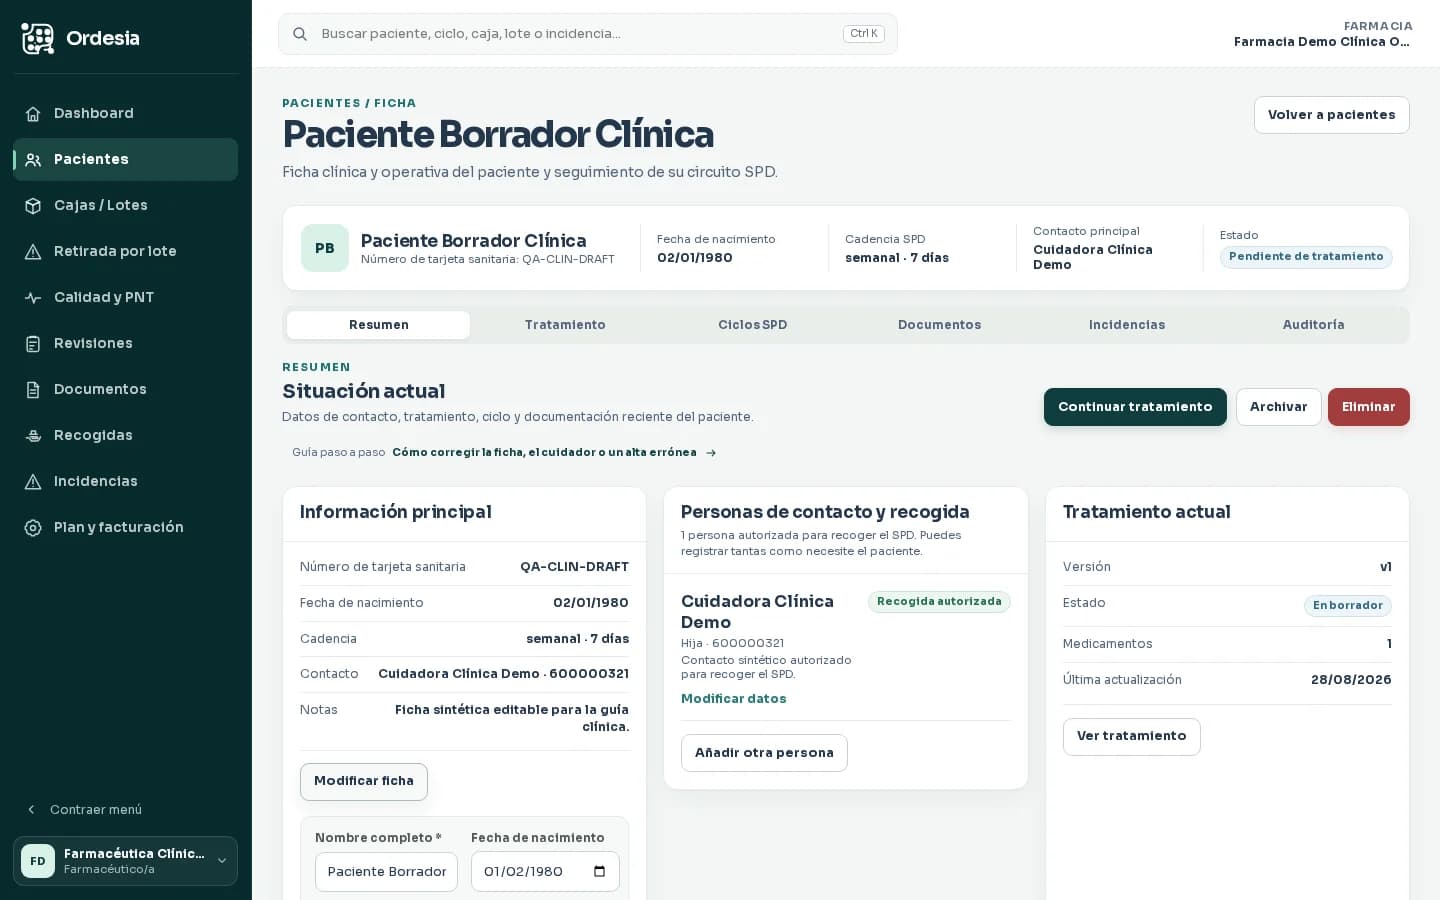Click Modificar datos link for Cuidadora
This screenshot has height=900, width=1440.
click(734, 699)
